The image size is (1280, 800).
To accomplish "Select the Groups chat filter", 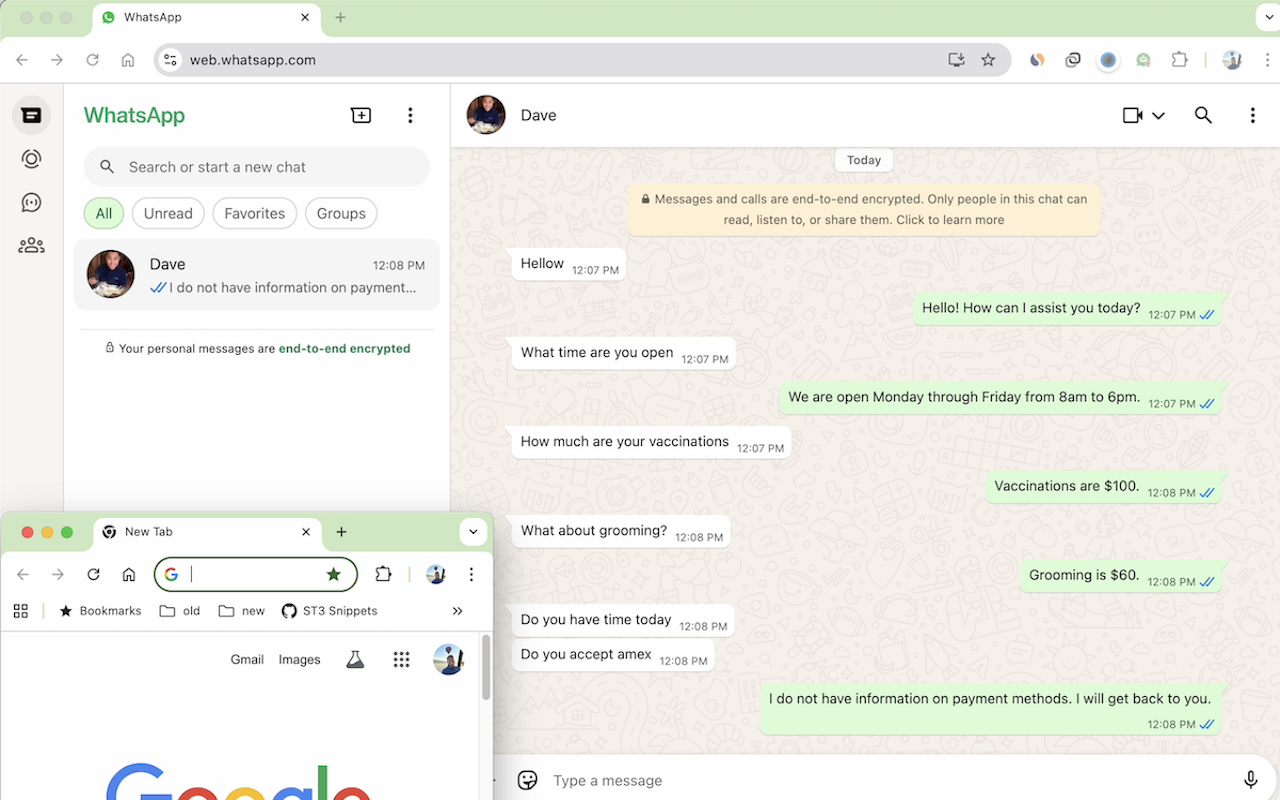I will click(341, 213).
